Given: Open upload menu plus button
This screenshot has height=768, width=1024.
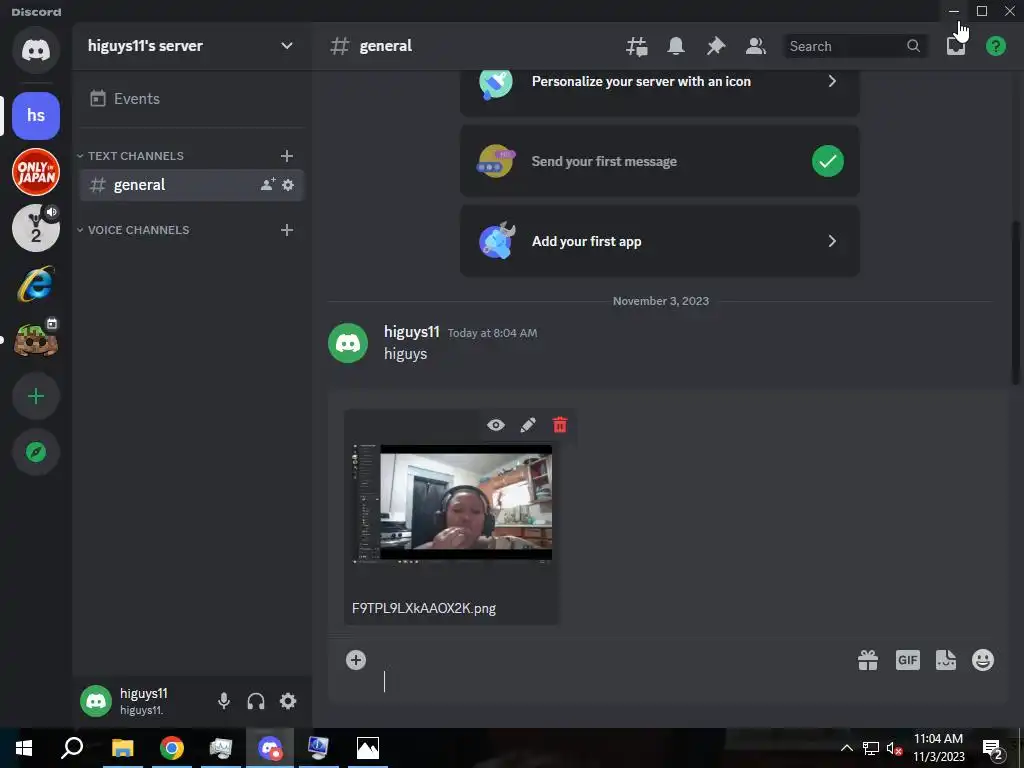Looking at the screenshot, I should click(356, 660).
